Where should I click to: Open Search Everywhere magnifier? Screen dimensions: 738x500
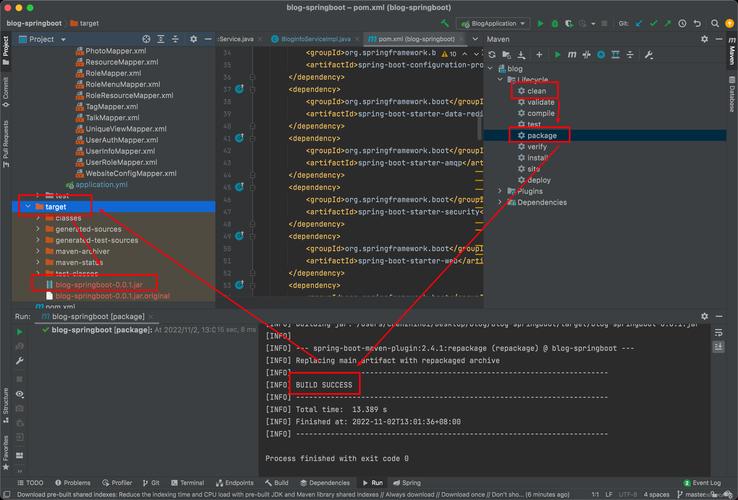(714, 23)
